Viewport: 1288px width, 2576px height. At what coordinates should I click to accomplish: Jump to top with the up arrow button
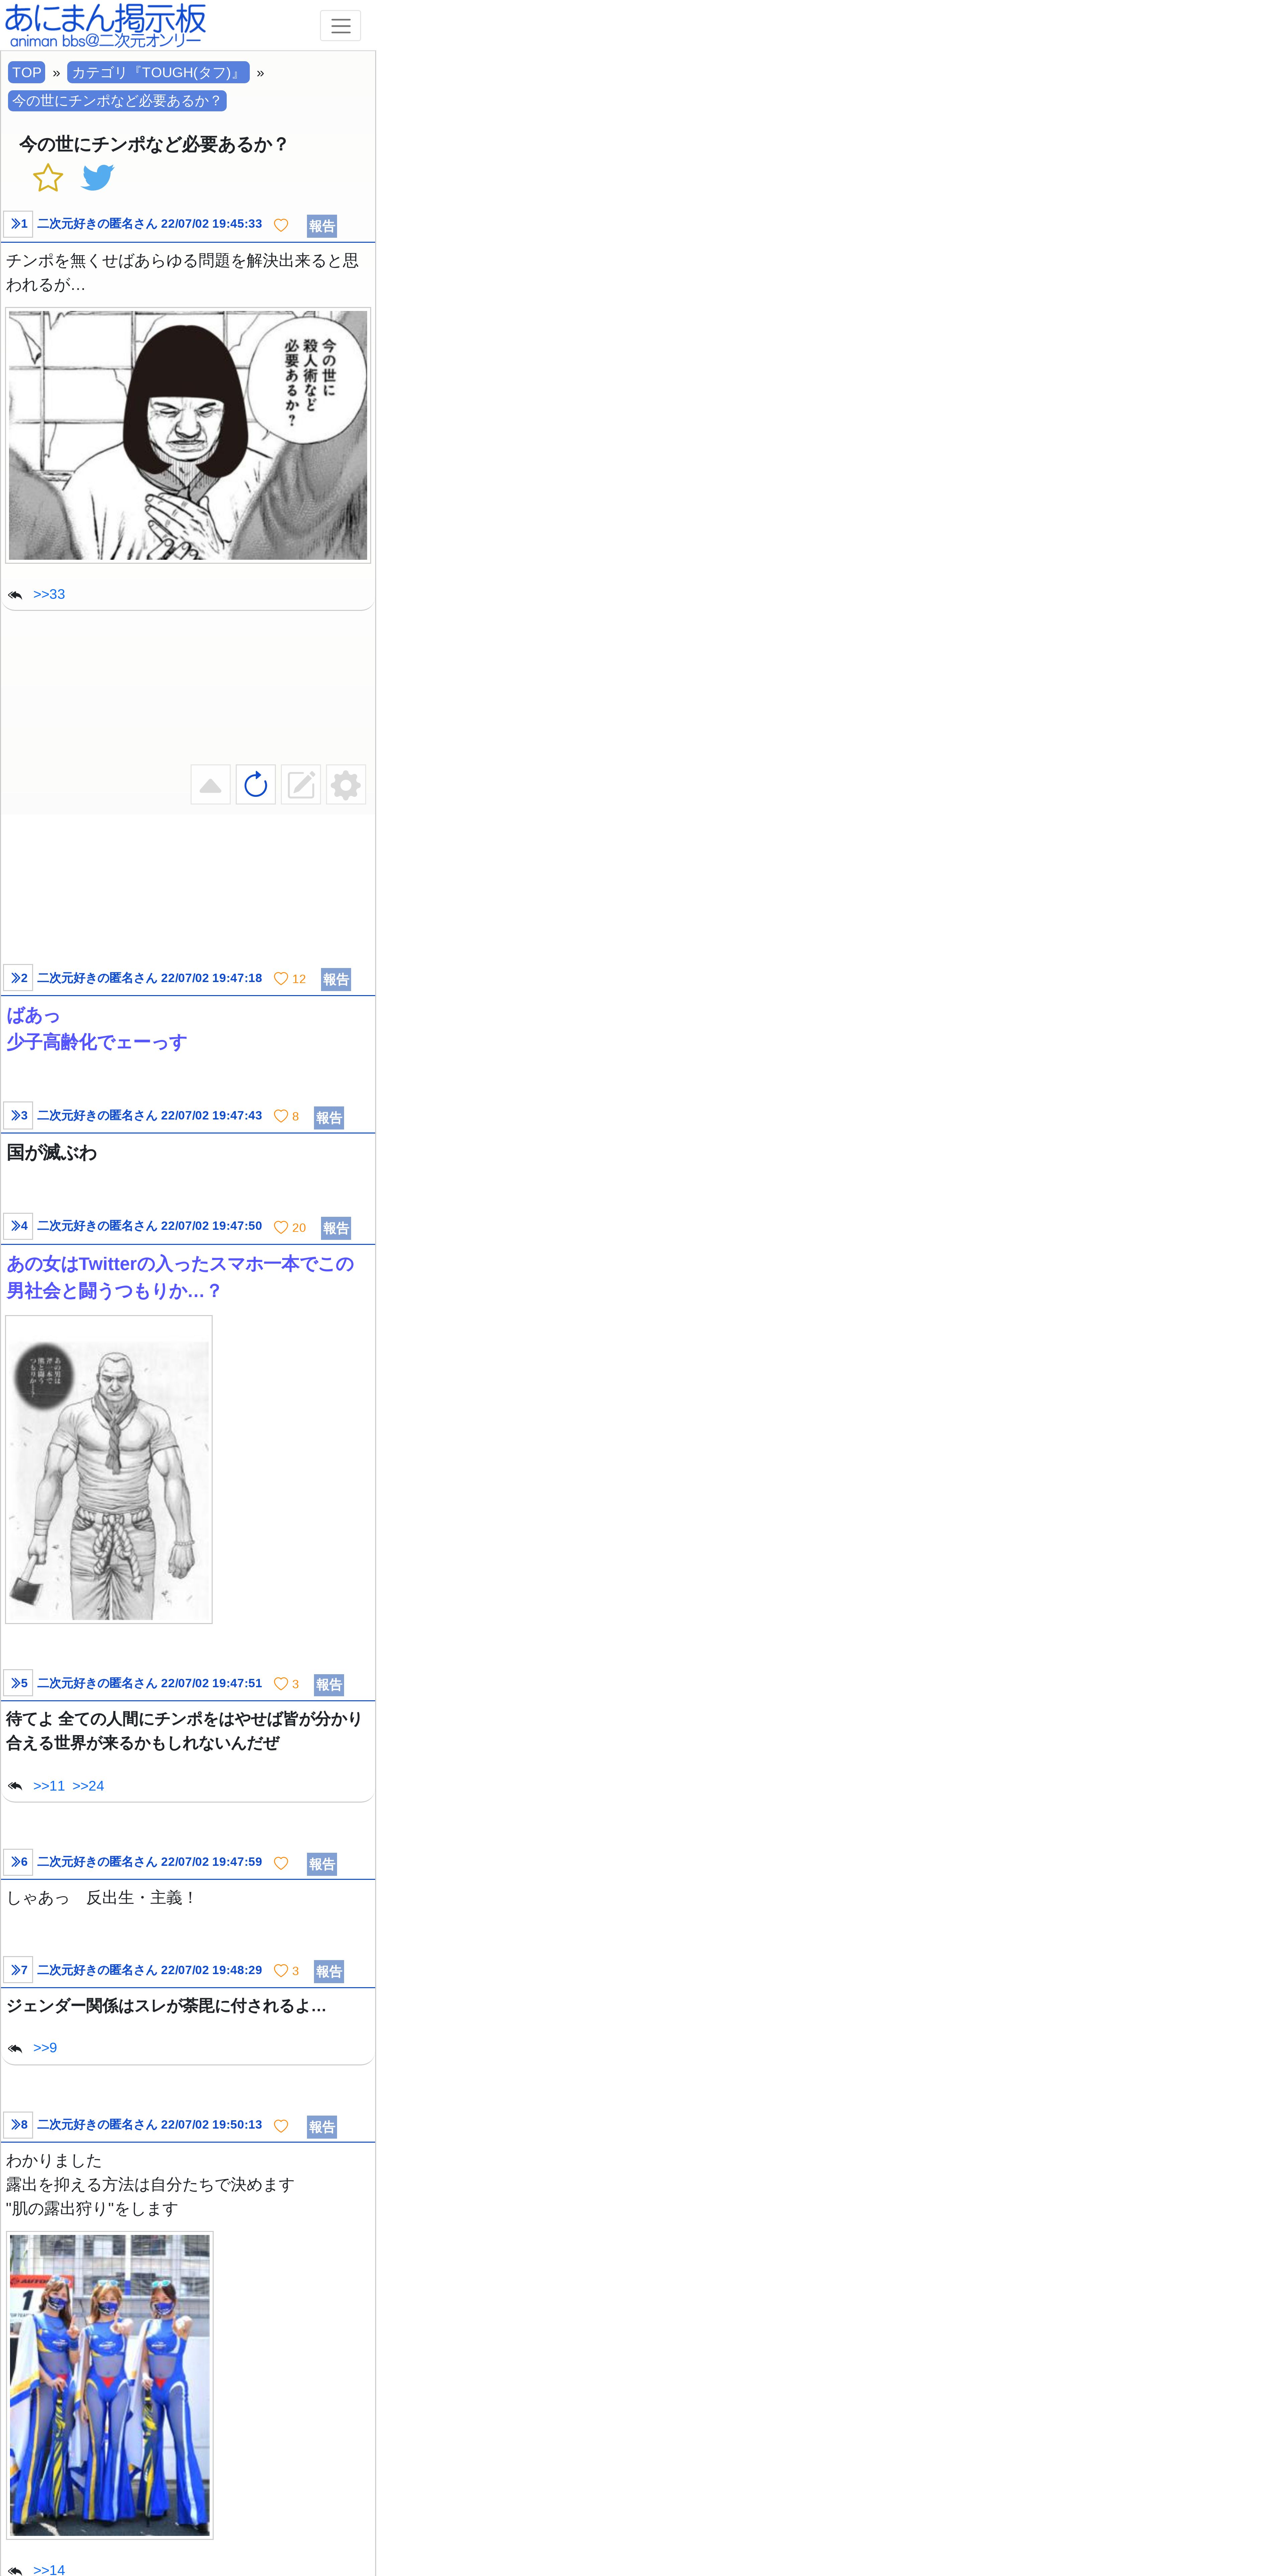click(x=210, y=785)
